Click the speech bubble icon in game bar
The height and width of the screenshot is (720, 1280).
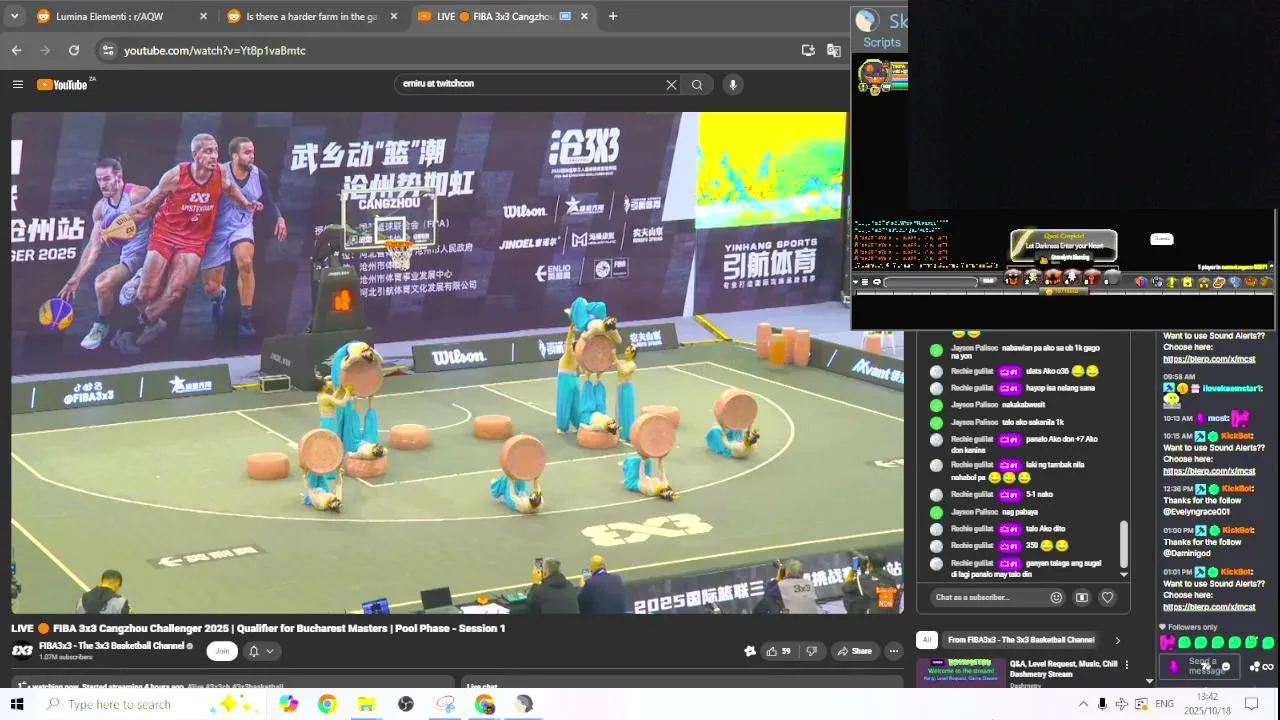pos(876,282)
